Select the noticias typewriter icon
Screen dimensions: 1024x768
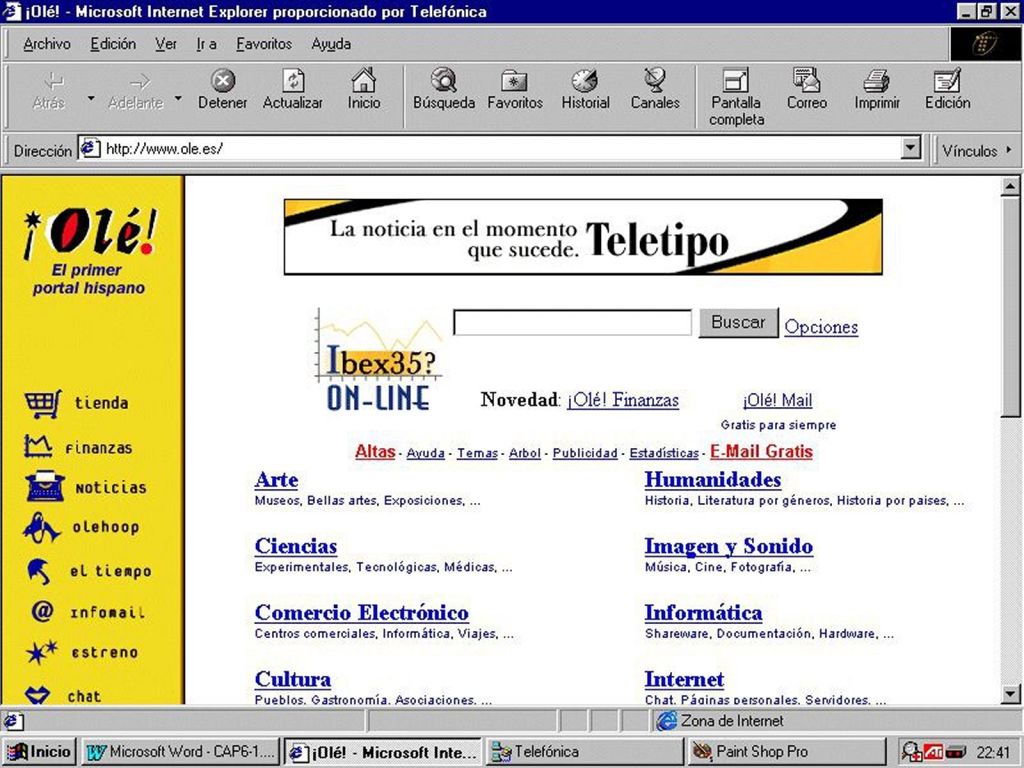42,486
